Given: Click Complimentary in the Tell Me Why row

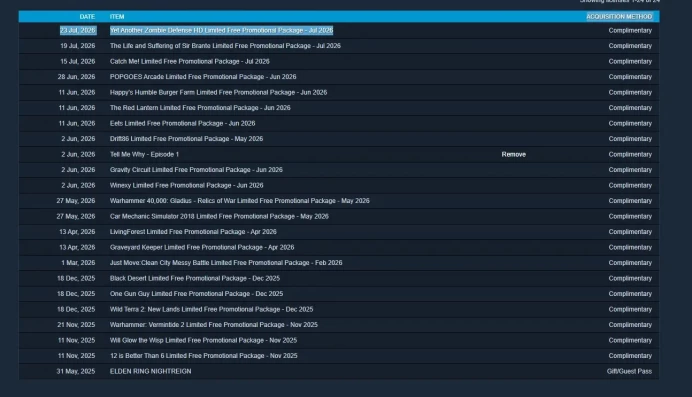Looking at the screenshot, I should coord(630,154).
